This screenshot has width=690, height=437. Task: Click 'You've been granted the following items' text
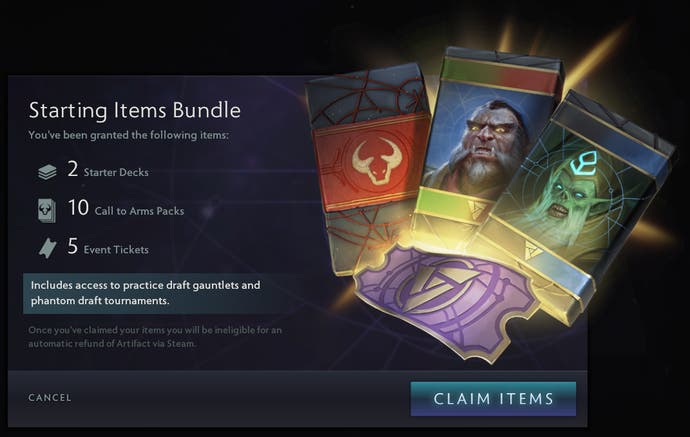tap(128, 135)
